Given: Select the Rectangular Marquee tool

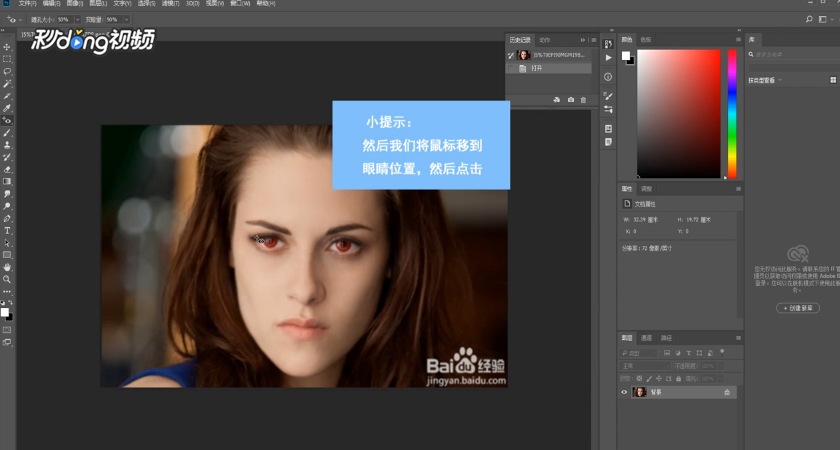Looking at the screenshot, I should pos(7,59).
